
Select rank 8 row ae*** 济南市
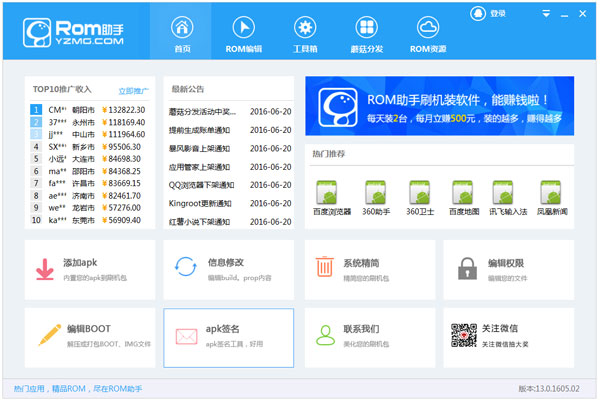[88, 196]
